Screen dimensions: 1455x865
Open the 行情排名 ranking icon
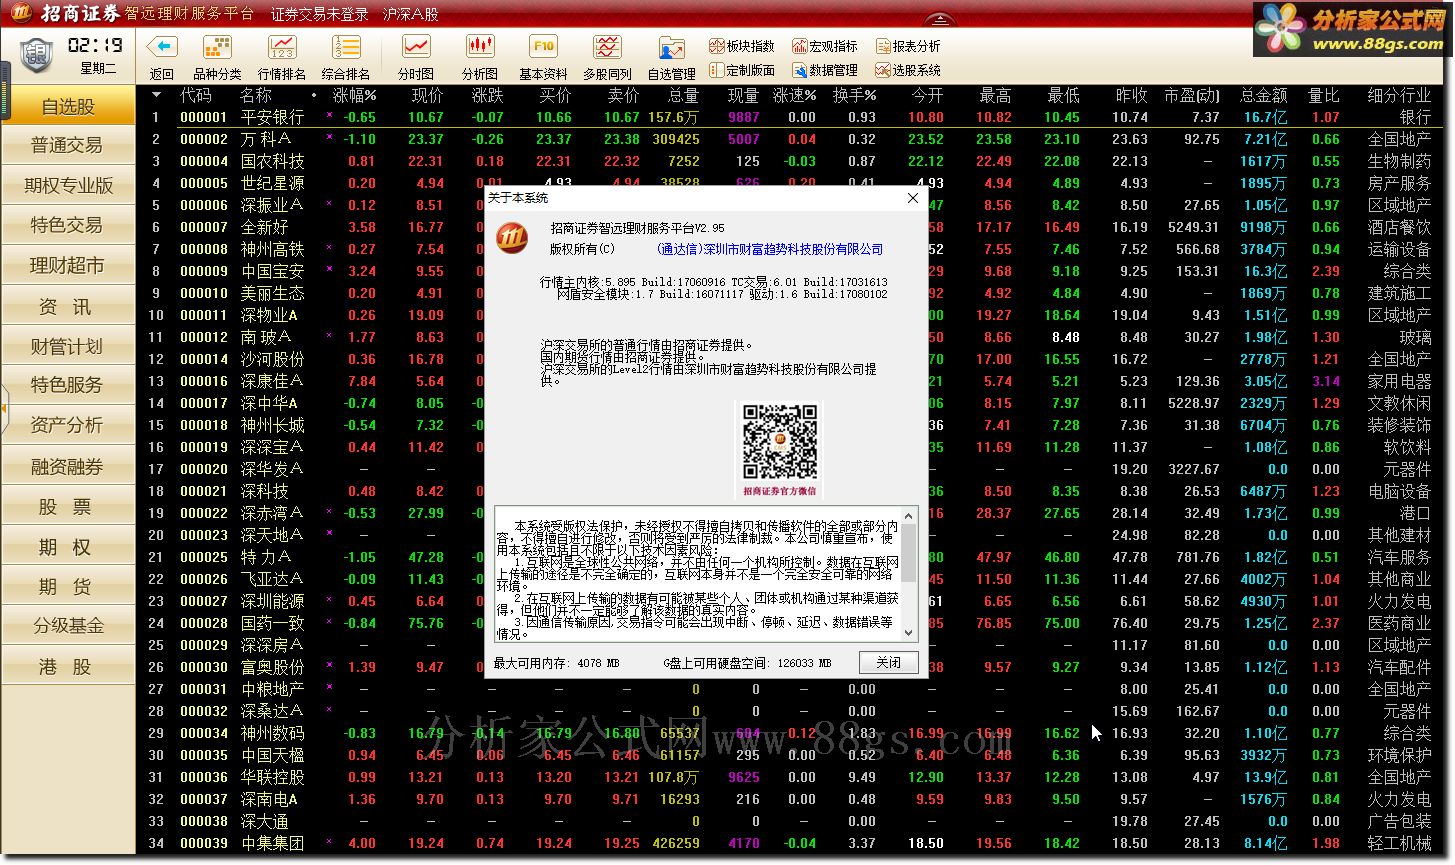pos(282,47)
